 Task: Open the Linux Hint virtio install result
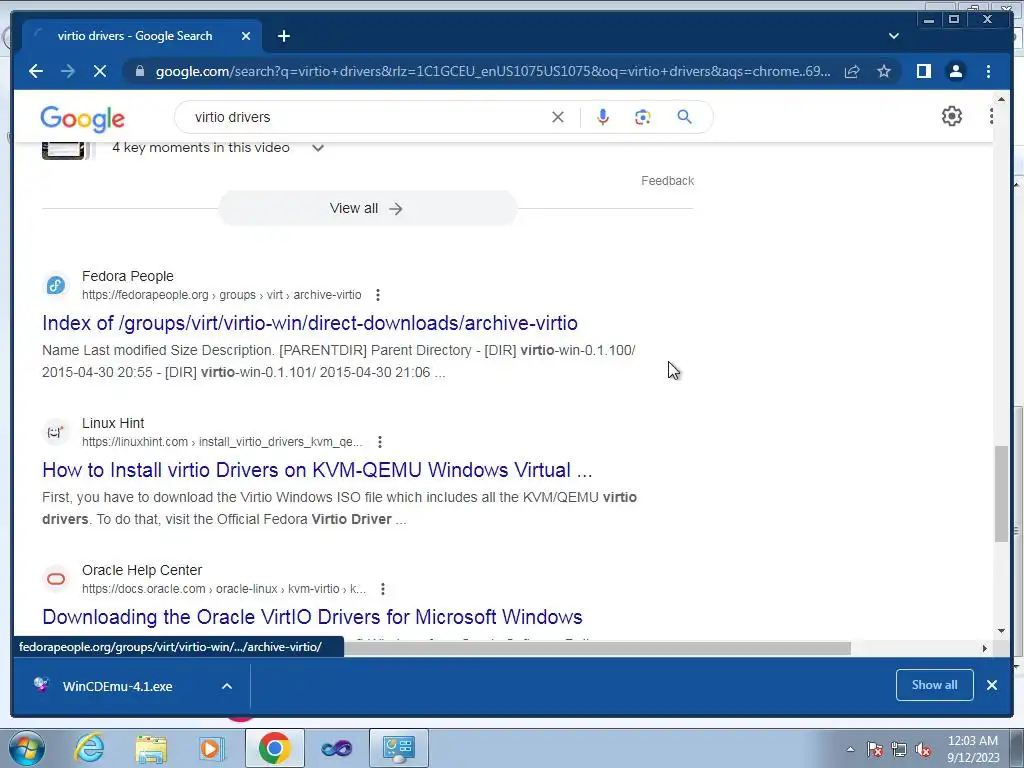[x=317, y=470]
